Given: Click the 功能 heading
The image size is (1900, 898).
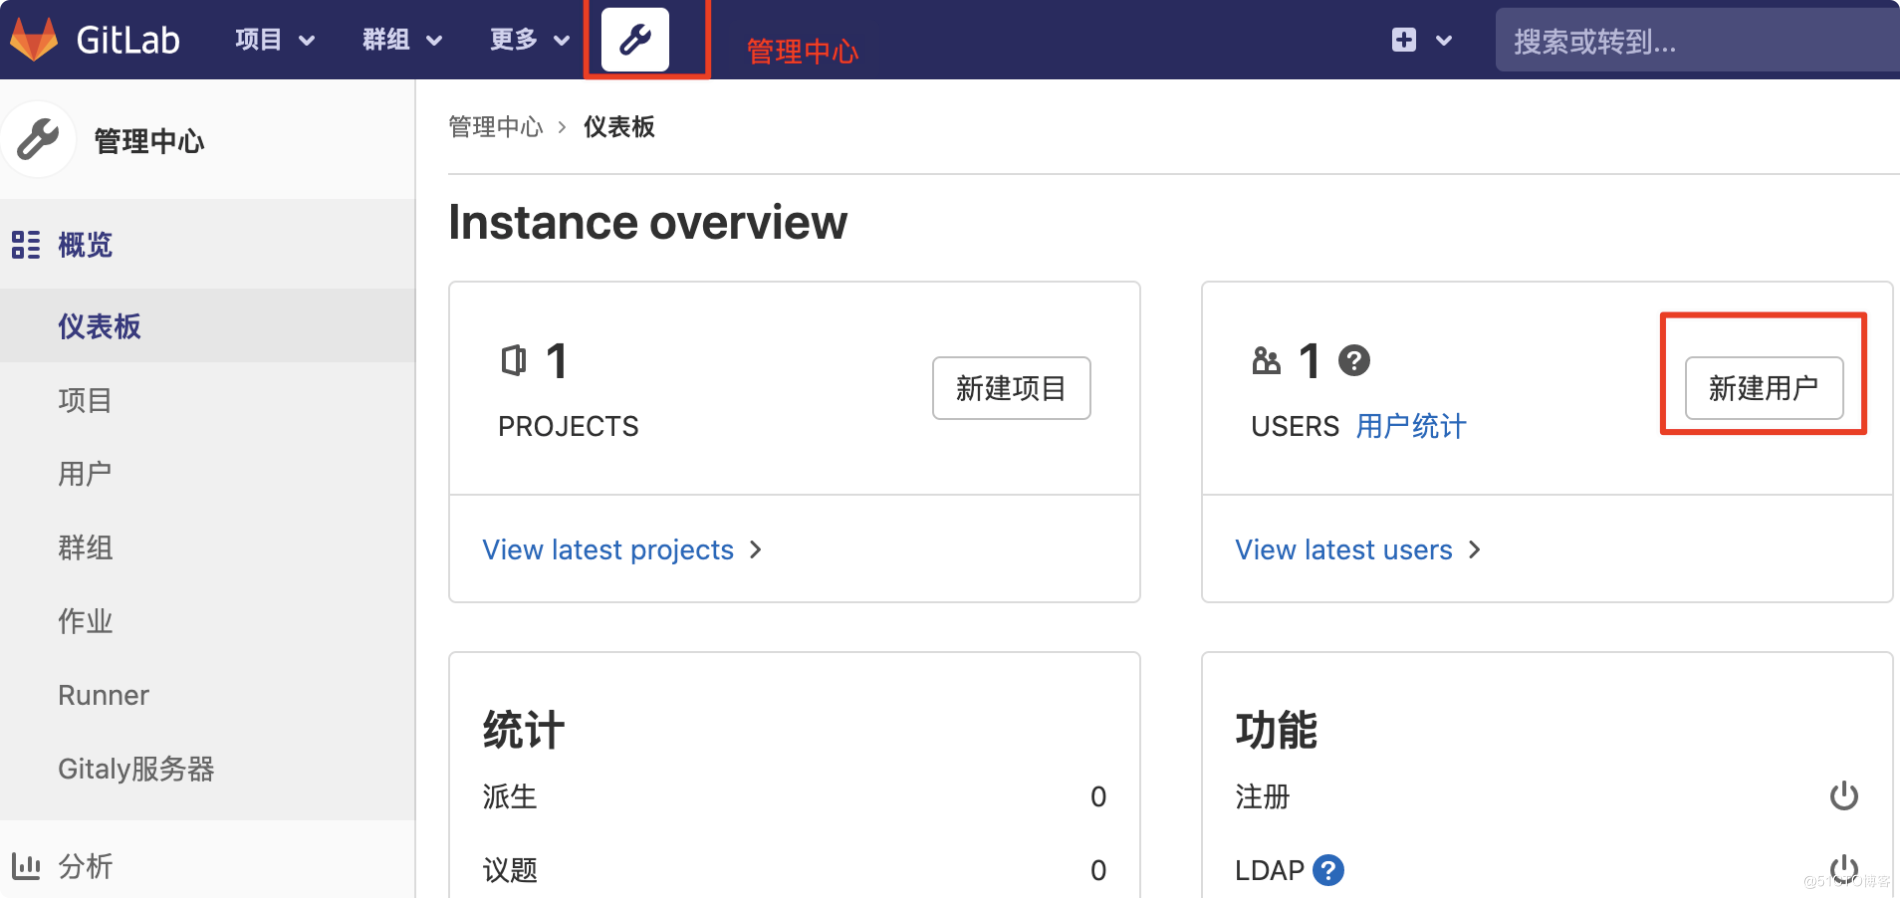Looking at the screenshot, I should 1276,730.
